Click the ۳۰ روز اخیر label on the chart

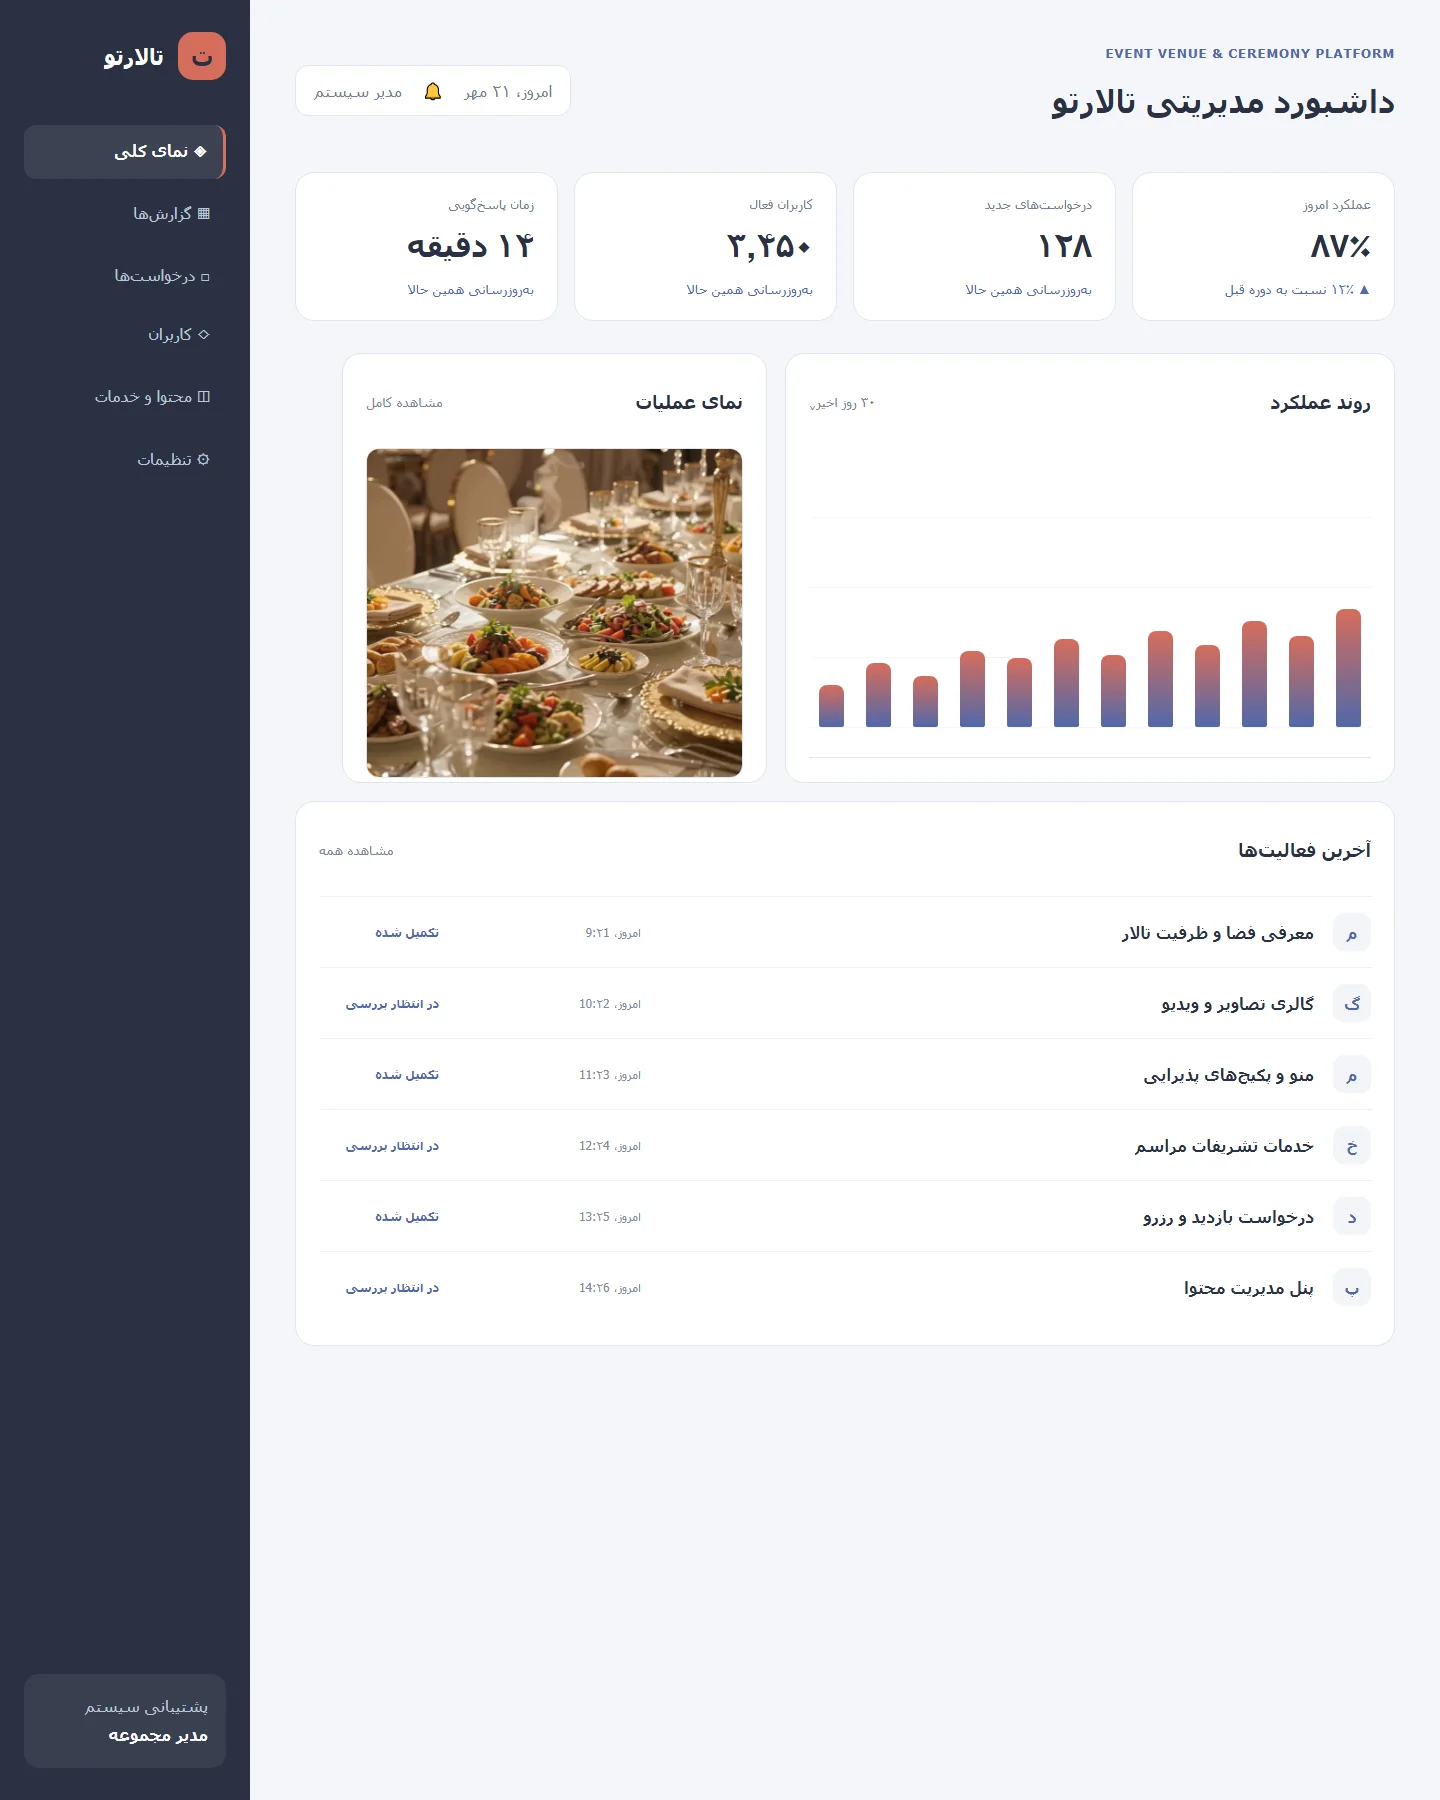click(842, 403)
